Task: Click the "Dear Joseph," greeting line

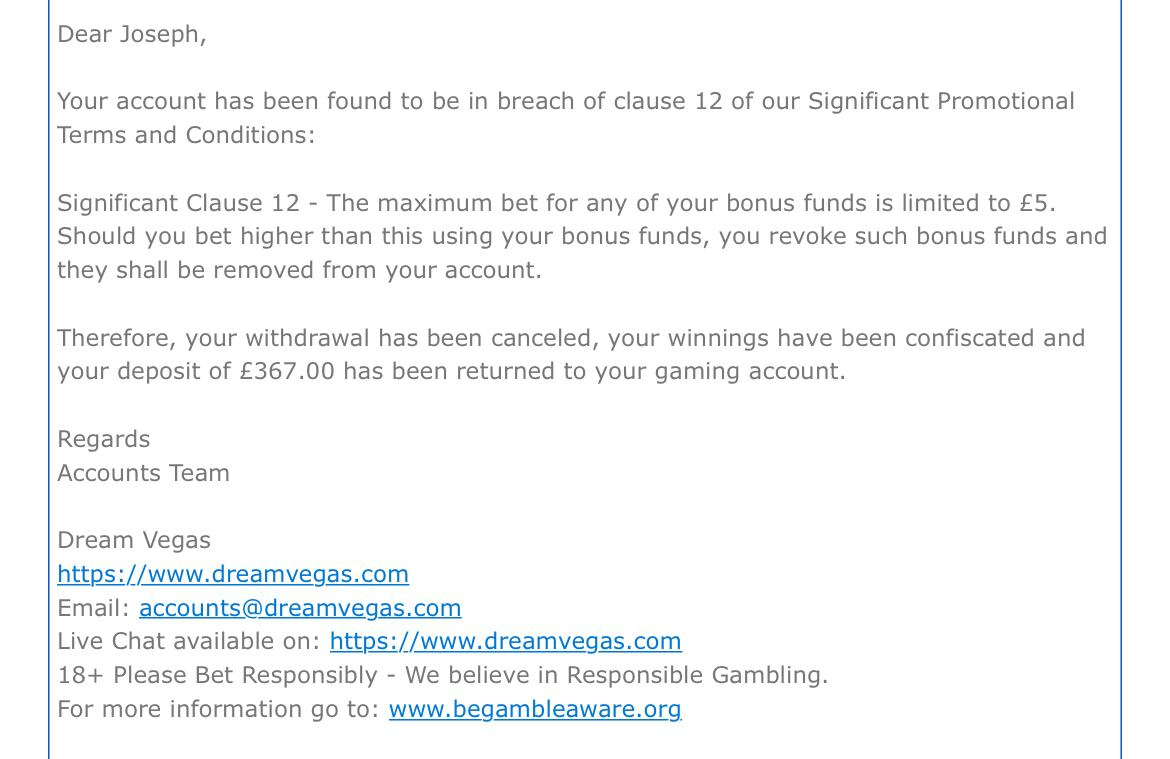Action: click(132, 34)
